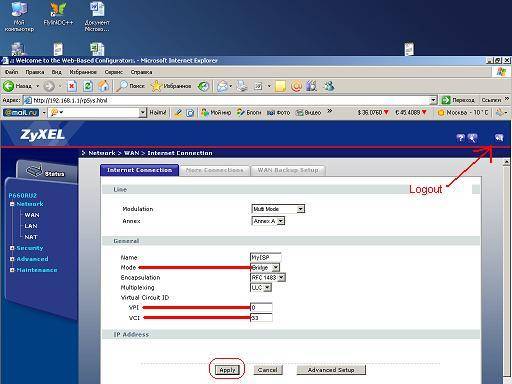This screenshot has width=512, height=384.
Task: Open the LAN link in sidebar
Action: click(x=31, y=226)
